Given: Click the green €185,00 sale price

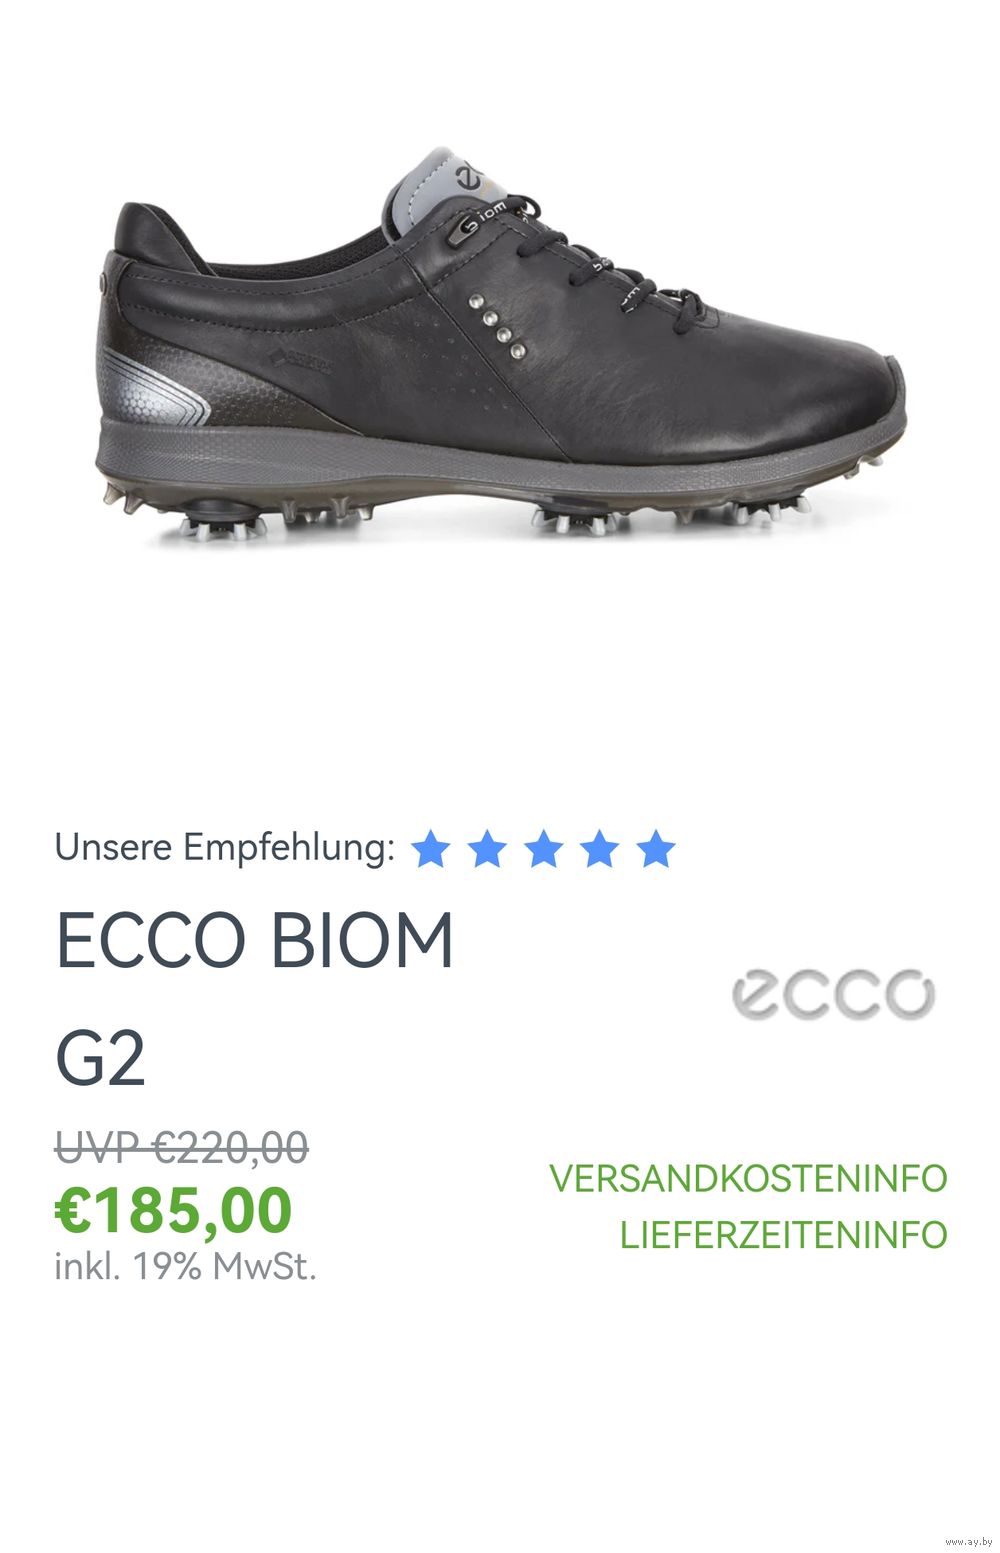Looking at the screenshot, I should point(173,1210).
